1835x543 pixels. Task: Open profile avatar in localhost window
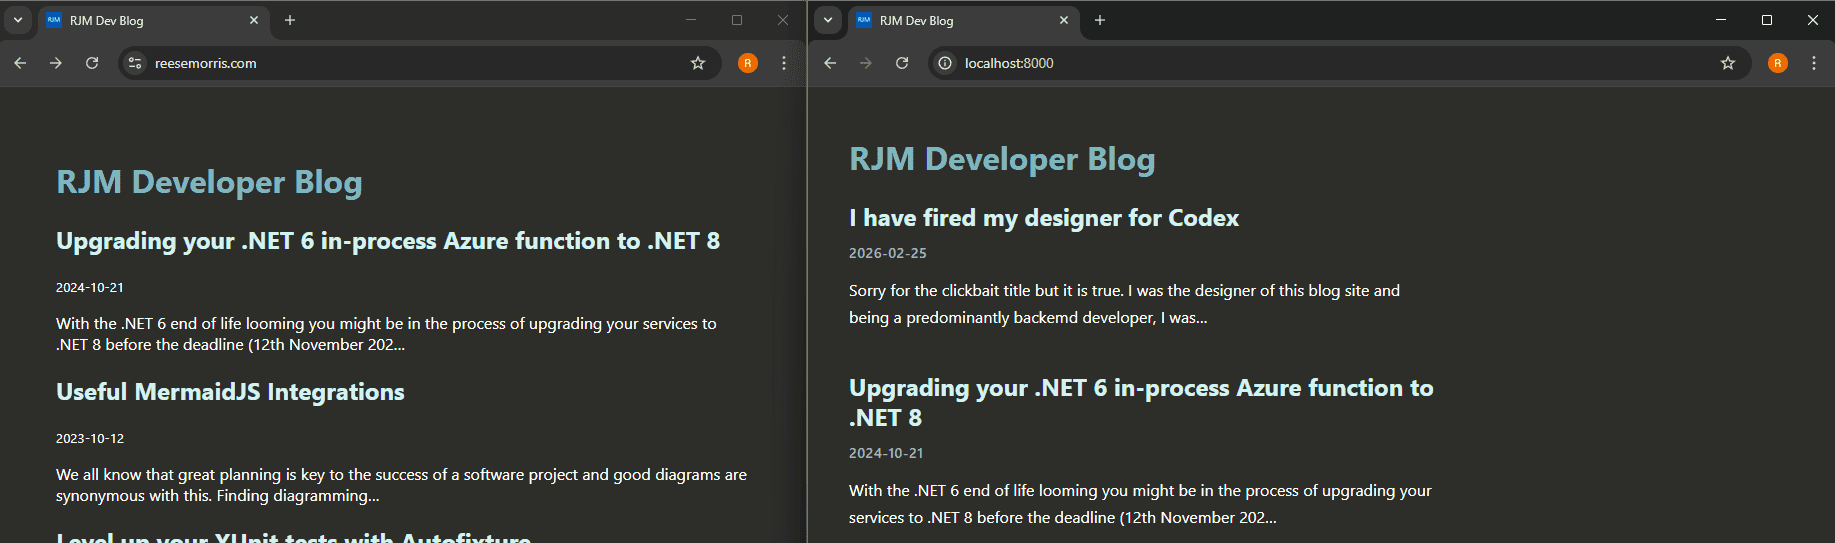coord(1777,63)
